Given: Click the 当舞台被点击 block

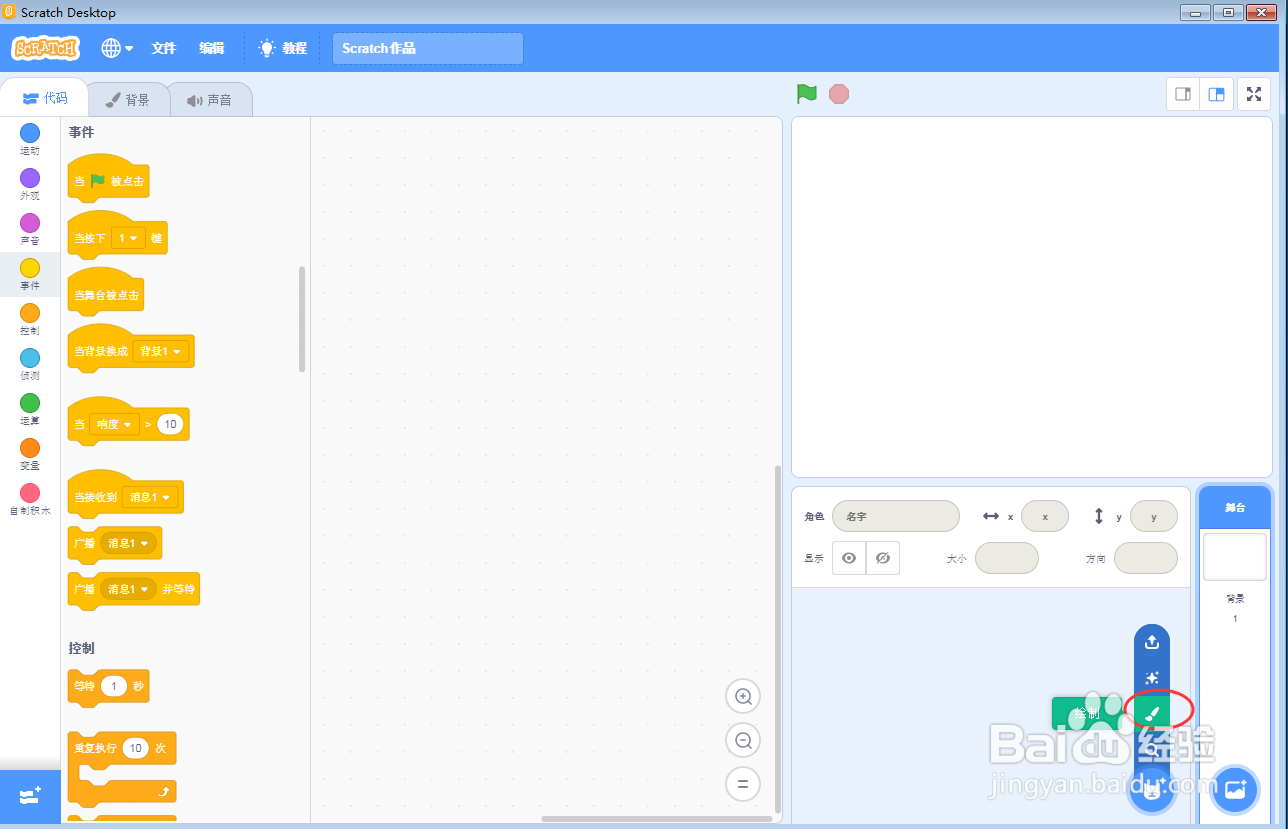Looking at the screenshot, I should pyautogui.click(x=106, y=292).
